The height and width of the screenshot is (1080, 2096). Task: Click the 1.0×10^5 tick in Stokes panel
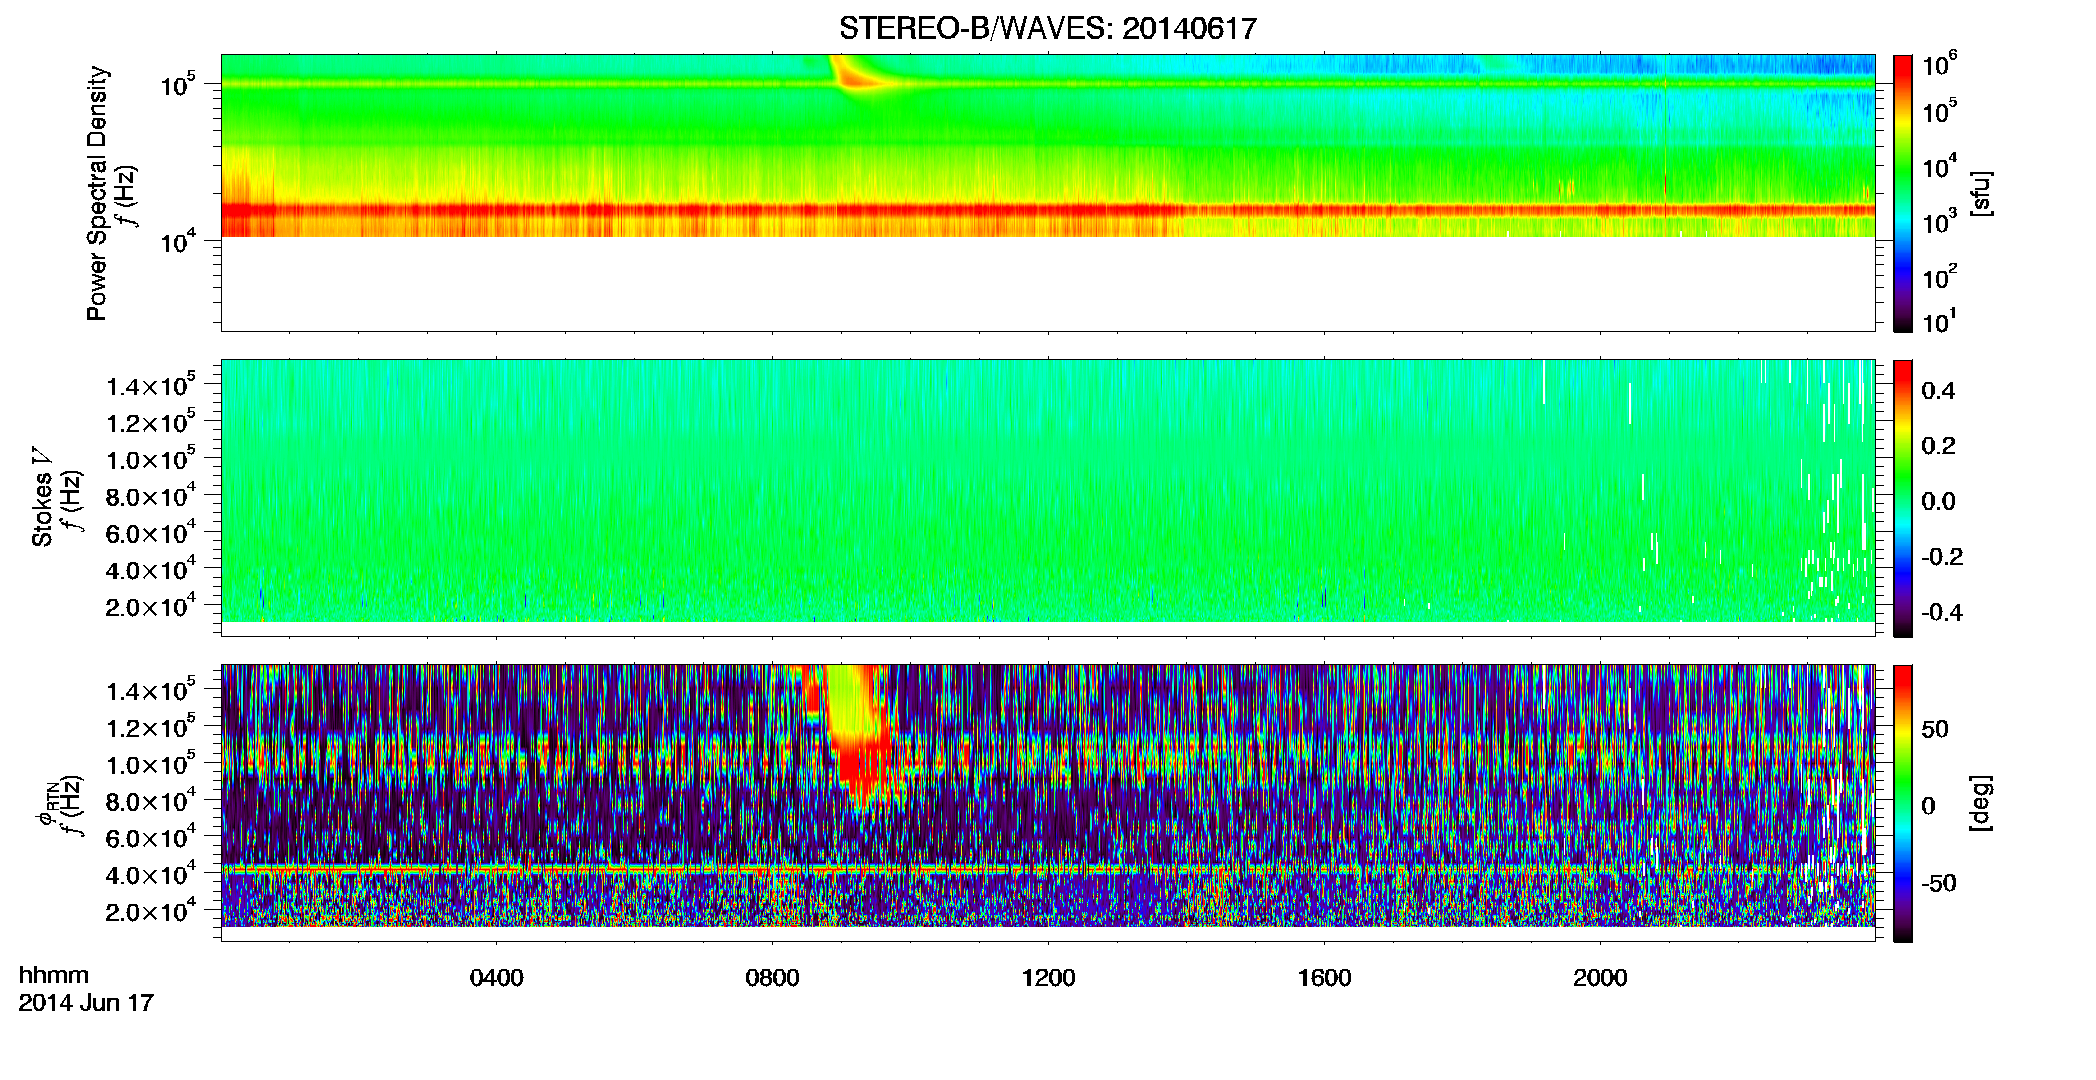150,459
